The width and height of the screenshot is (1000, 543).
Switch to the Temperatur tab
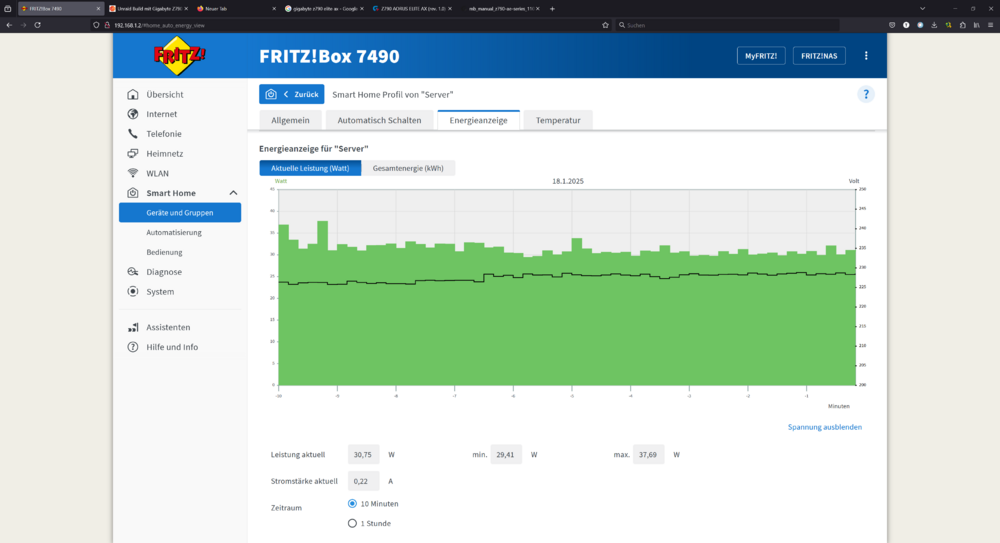pos(558,120)
